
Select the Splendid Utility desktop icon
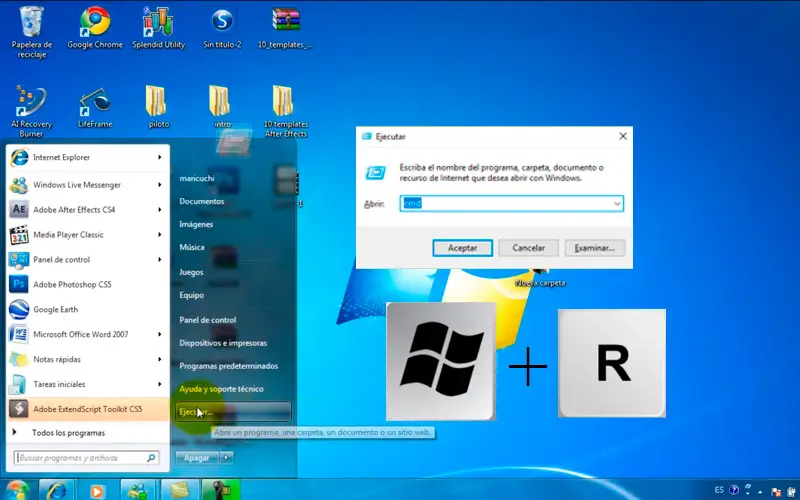(158, 28)
